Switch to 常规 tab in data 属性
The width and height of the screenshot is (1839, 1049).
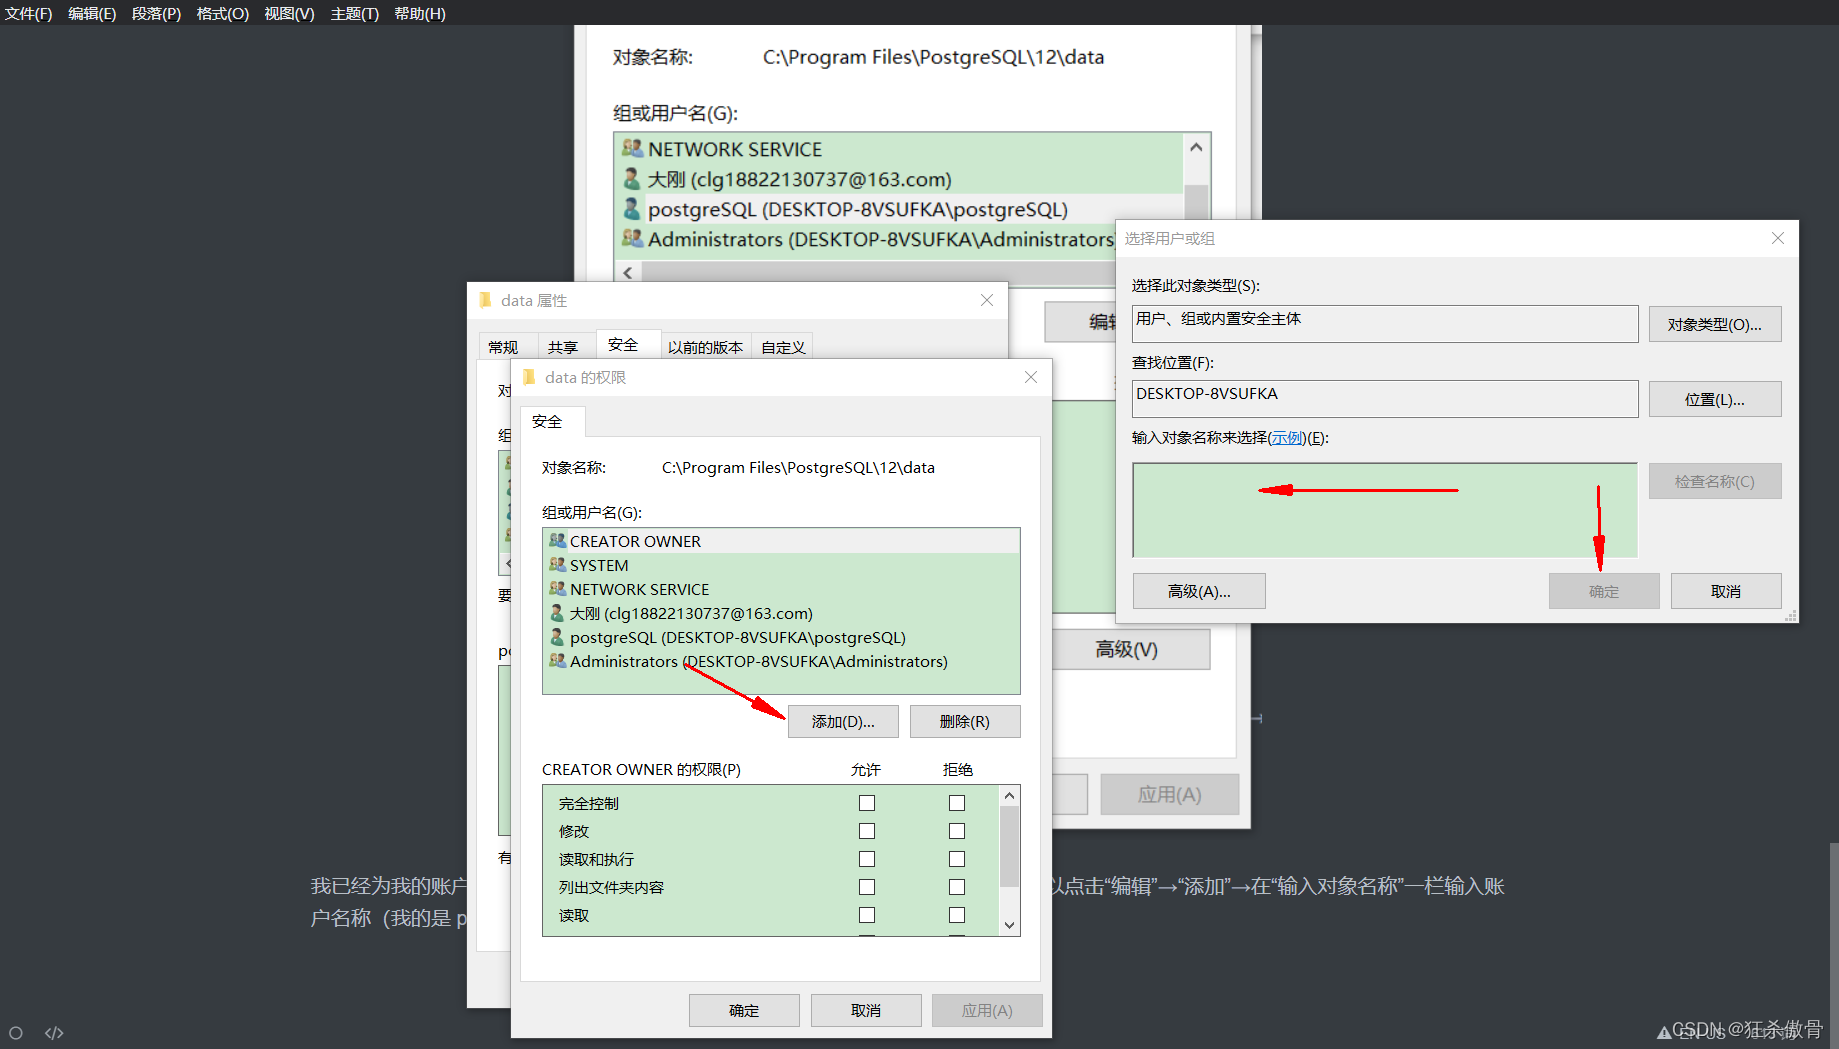pos(503,346)
